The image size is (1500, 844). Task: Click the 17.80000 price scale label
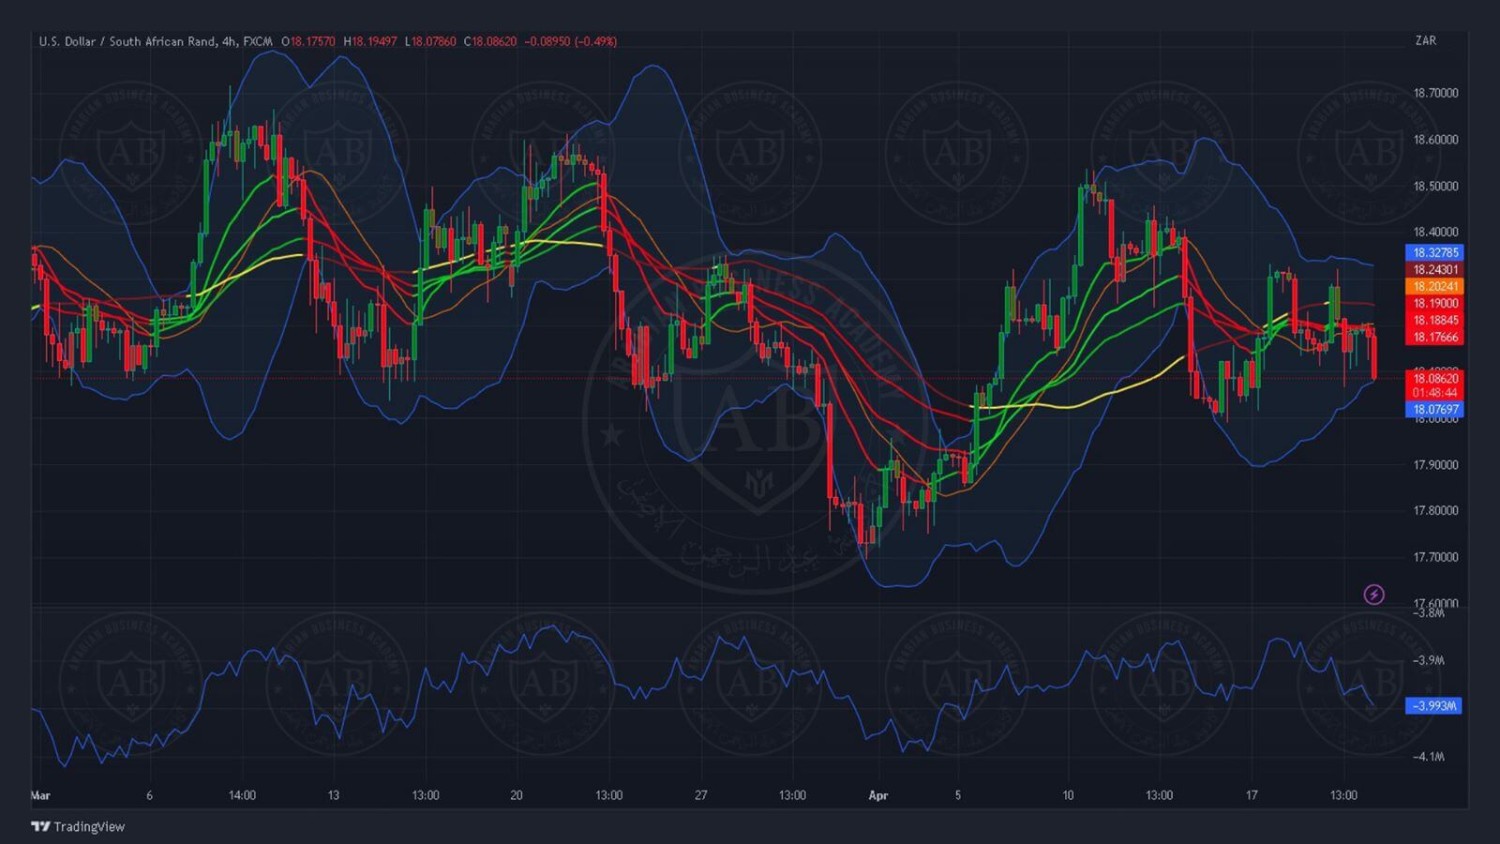click(1435, 511)
